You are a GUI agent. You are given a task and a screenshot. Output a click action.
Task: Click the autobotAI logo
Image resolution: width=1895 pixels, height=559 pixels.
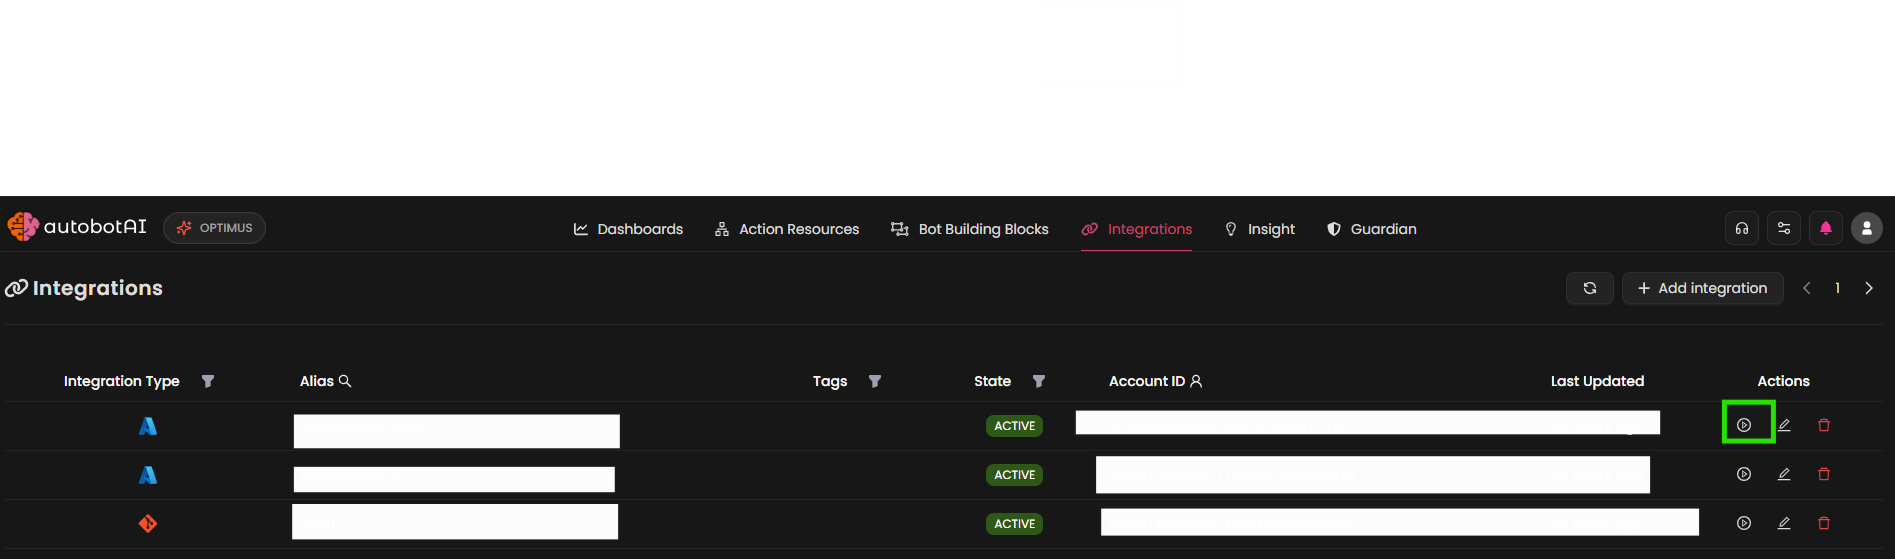pyautogui.click(x=77, y=227)
